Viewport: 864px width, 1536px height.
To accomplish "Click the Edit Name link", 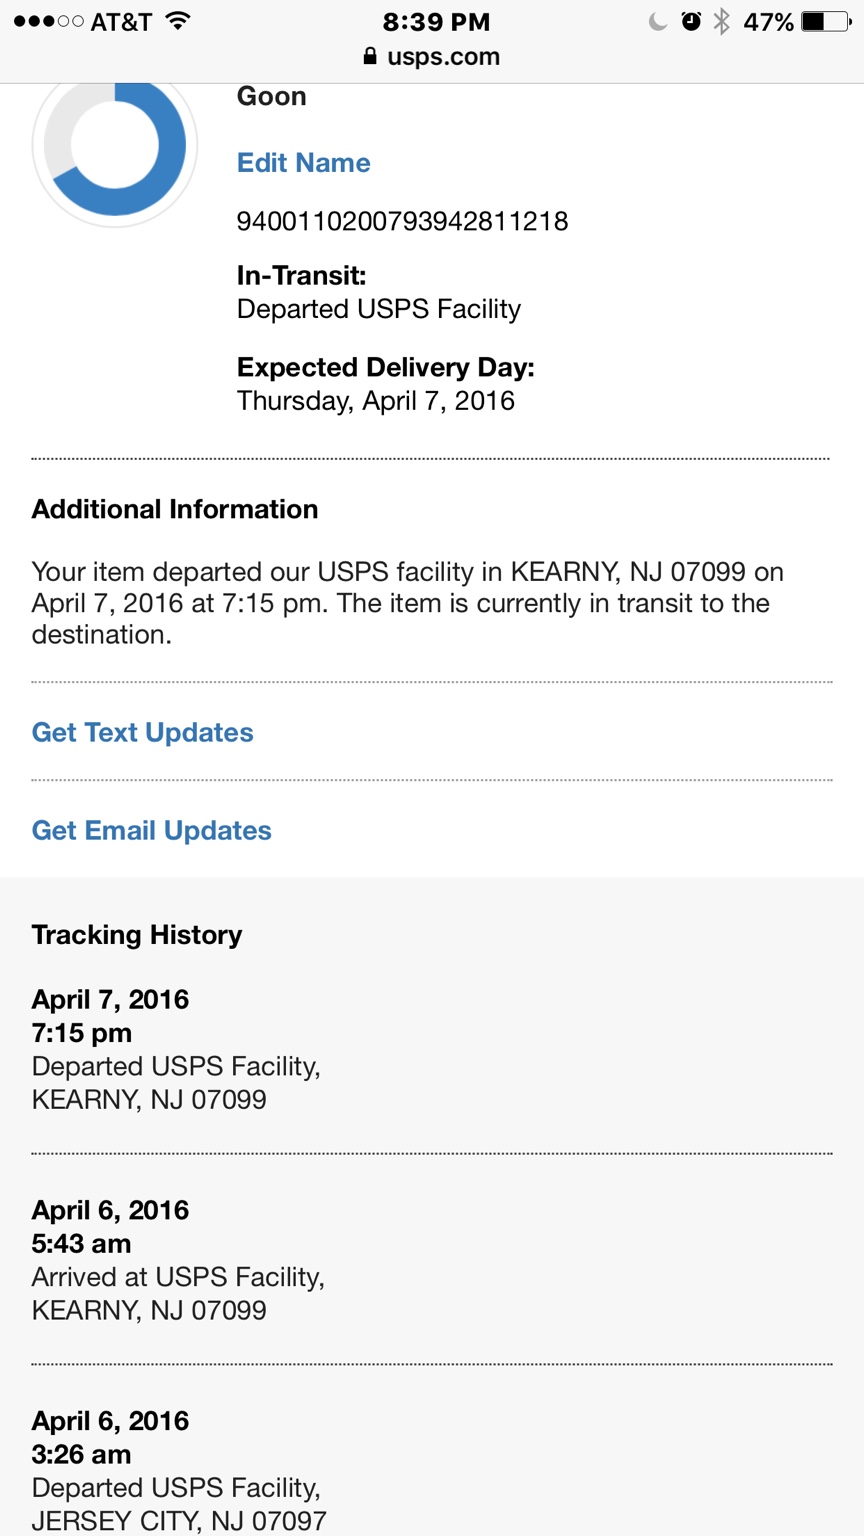I will pos(303,163).
